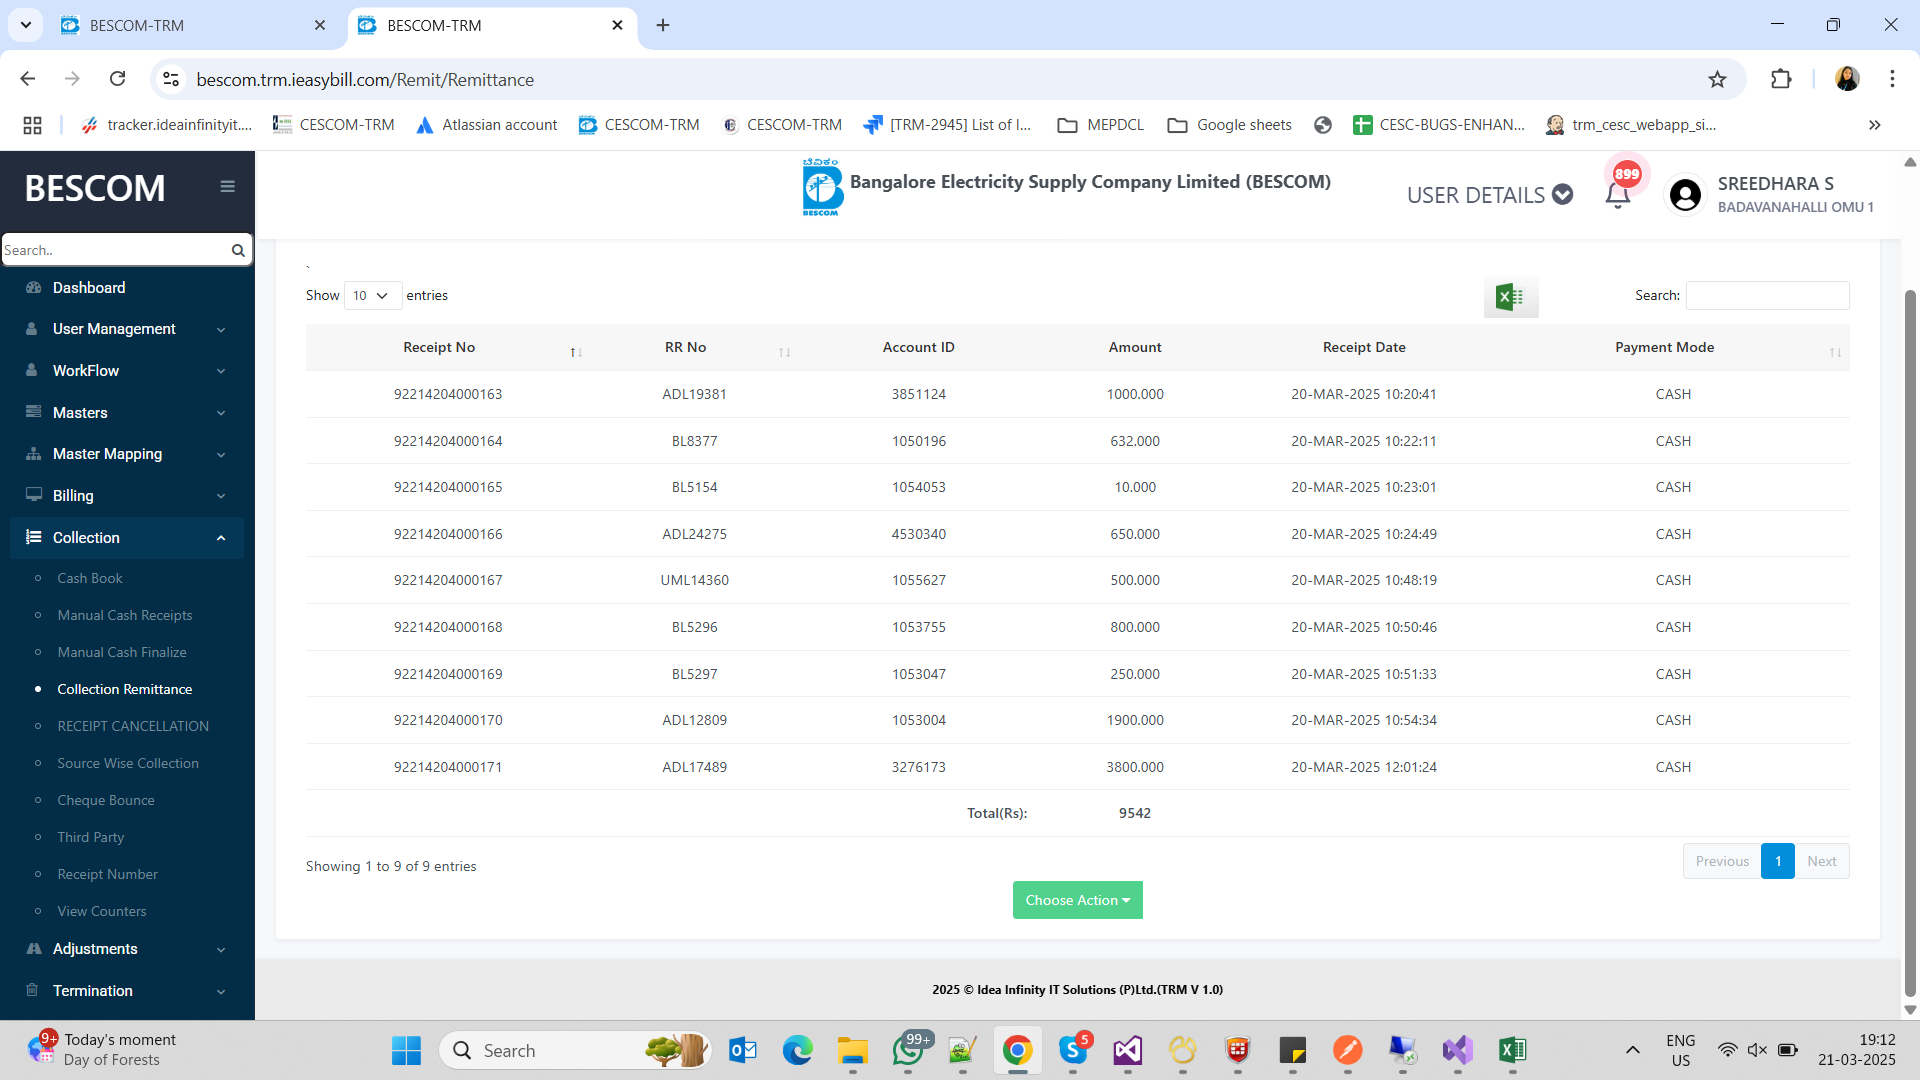
Task: Click the user profile avatar icon
Action: pyautogui.click(x=1685, y=194)
